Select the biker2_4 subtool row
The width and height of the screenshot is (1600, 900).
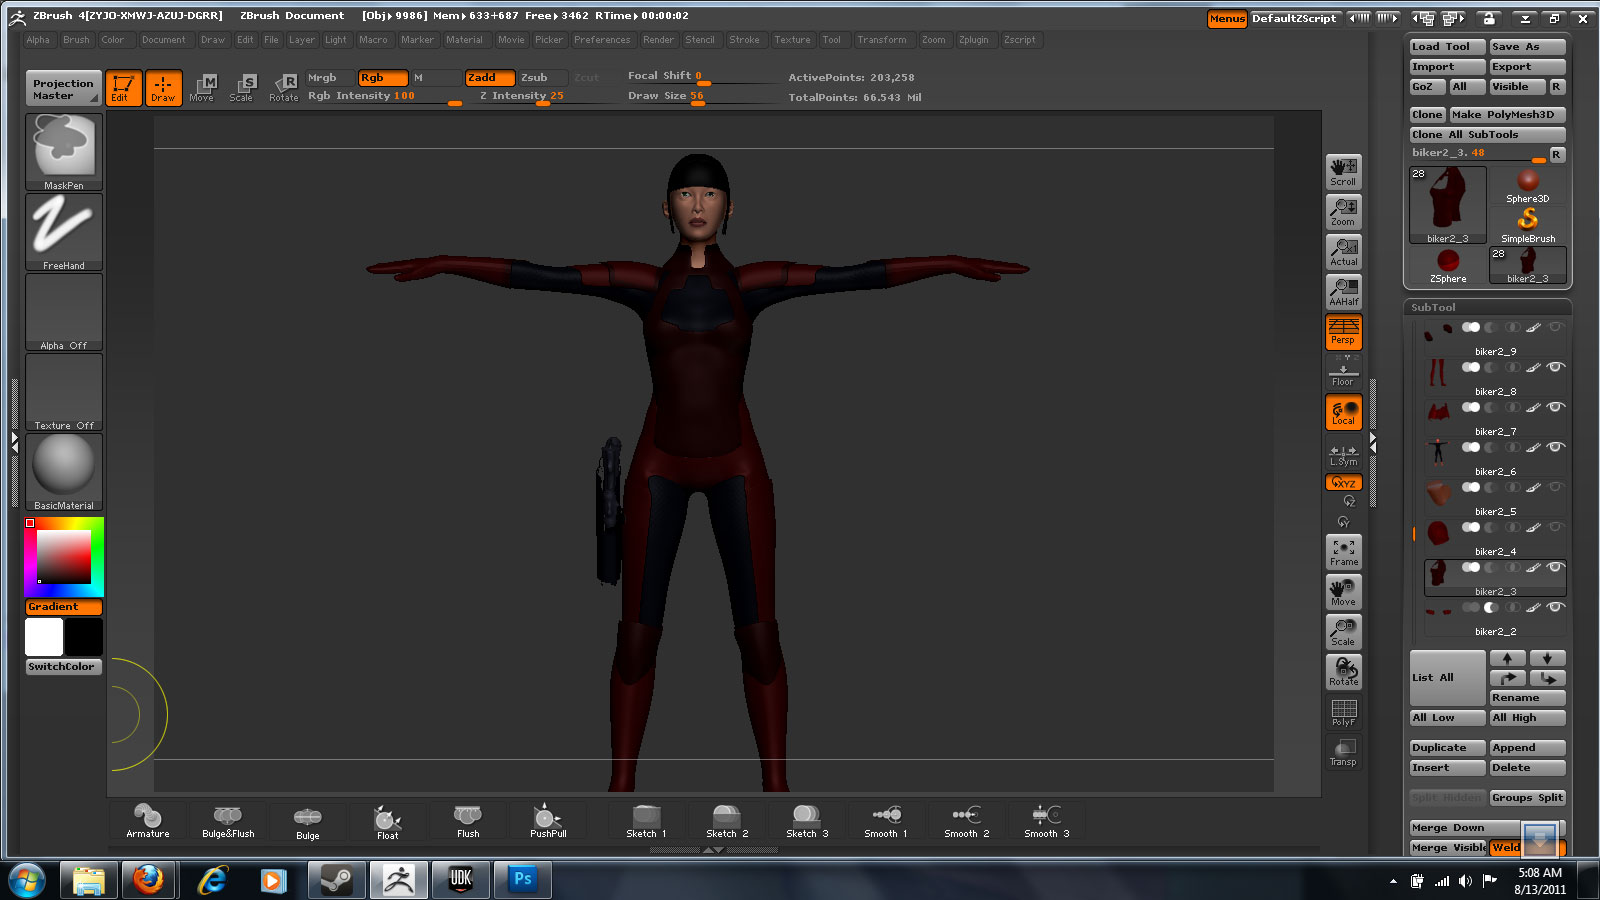click(1494, 537)
